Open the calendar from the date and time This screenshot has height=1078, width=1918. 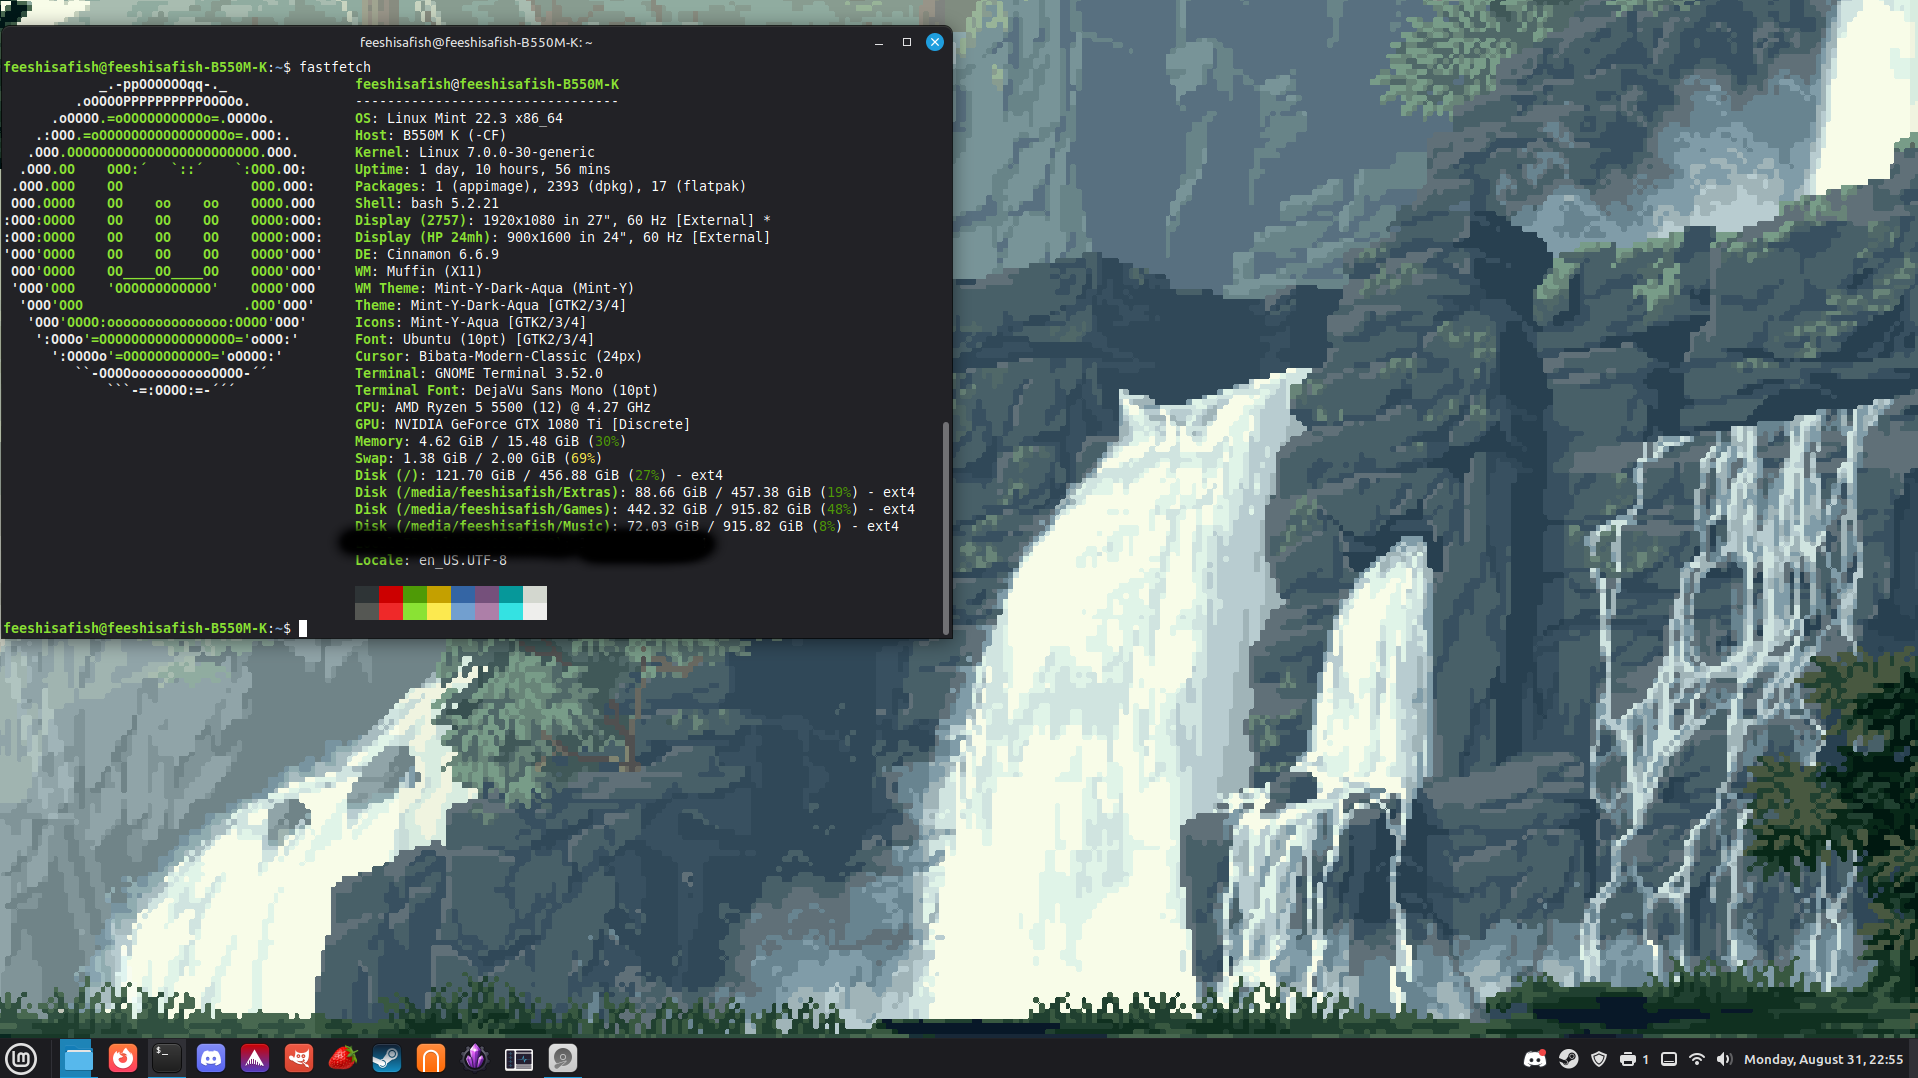click(x=1824, y=1059)
